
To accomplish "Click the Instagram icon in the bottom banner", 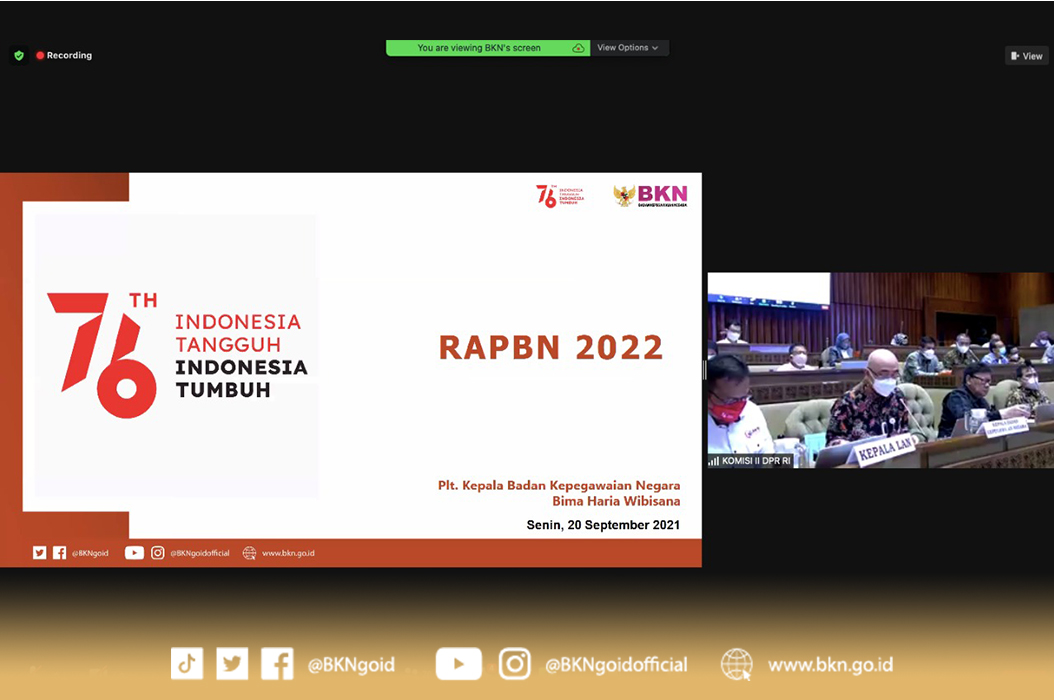I will [x=514, y=663].
